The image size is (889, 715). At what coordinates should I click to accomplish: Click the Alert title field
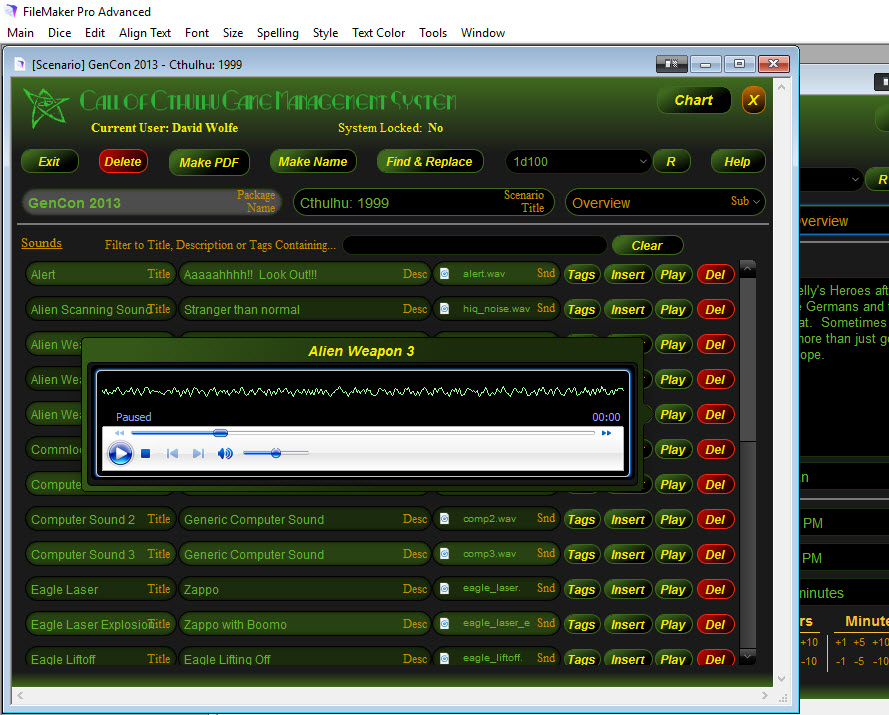100,274
